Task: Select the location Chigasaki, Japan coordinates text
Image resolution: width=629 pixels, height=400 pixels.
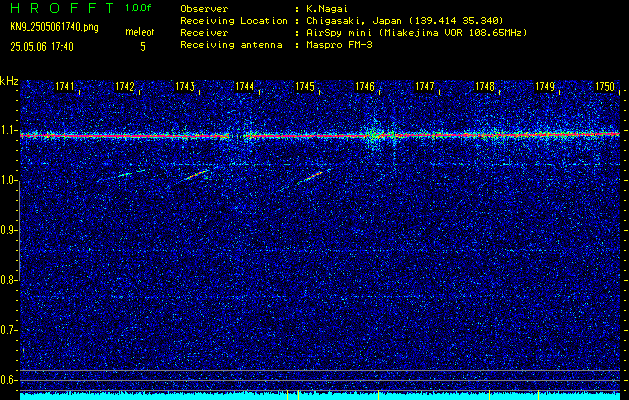Action: click(404, 21)
